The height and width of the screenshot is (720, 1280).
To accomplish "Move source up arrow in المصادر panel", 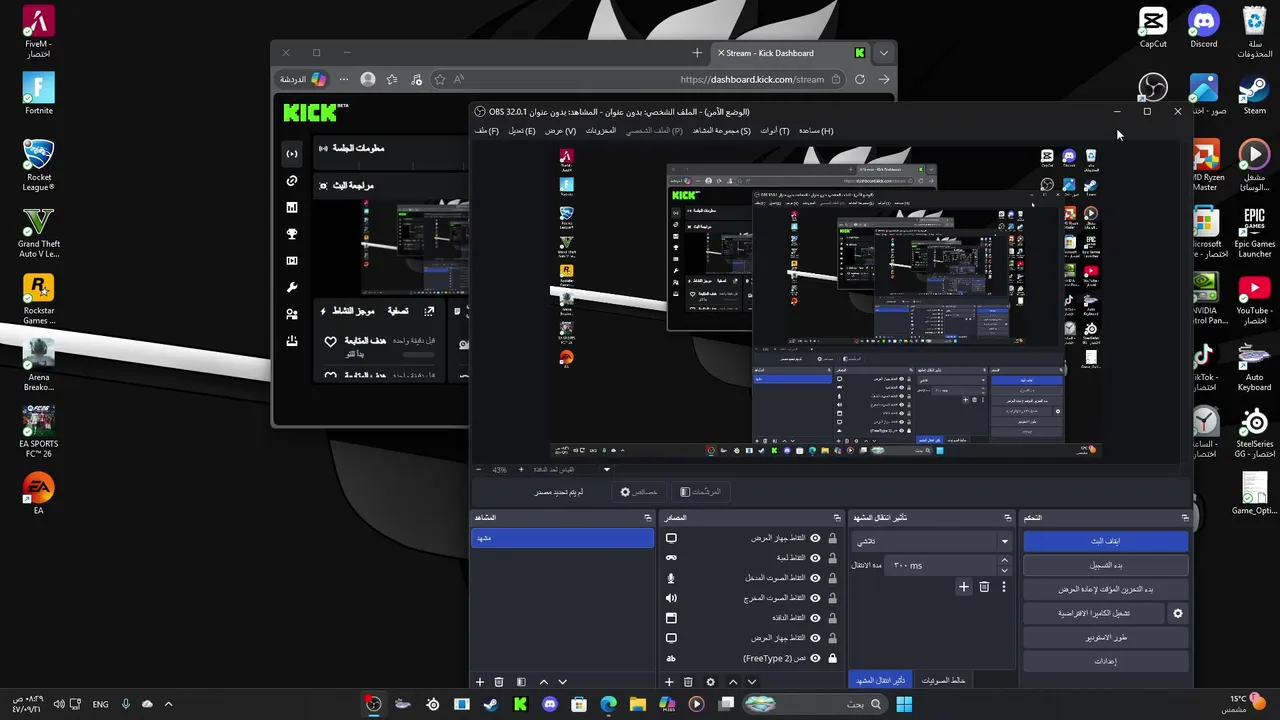I will pos(733,682).
